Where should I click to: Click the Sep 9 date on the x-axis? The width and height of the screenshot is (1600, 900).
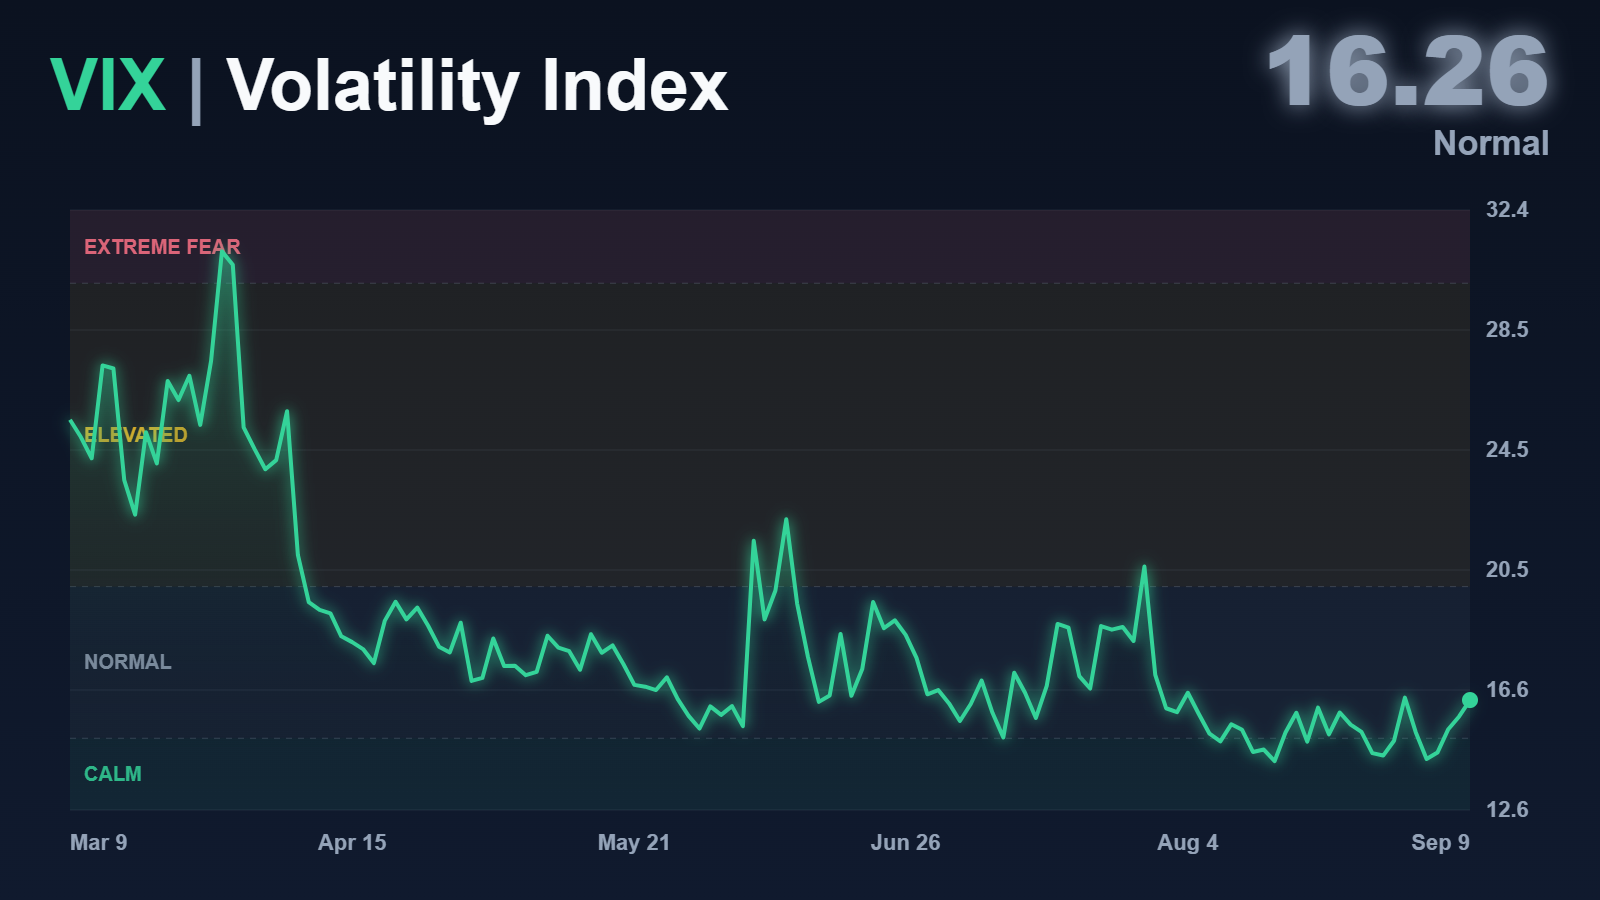click(1440, 843)
